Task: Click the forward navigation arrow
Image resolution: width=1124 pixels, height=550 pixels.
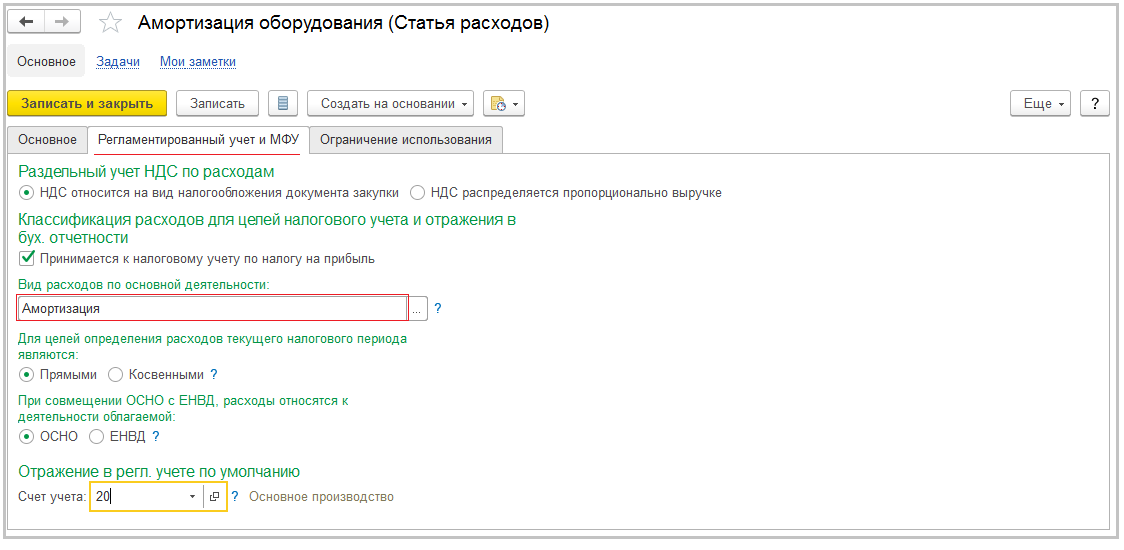Action: coord(63,23)
